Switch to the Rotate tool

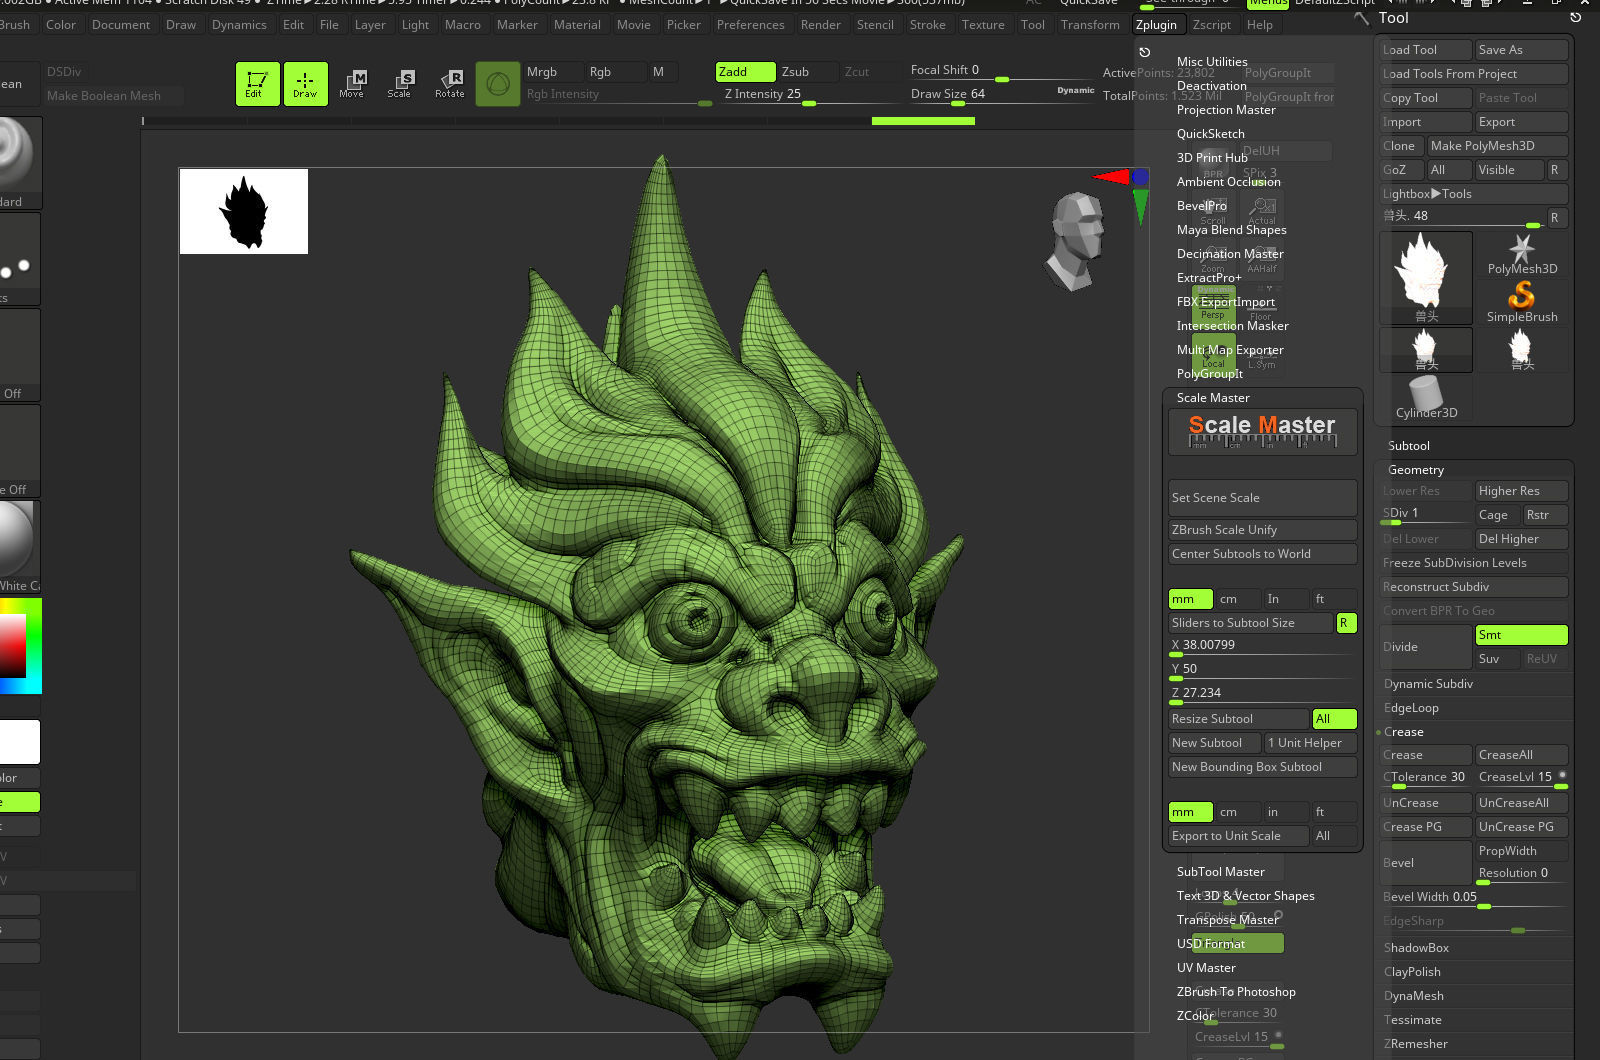(x=450, y=84)
